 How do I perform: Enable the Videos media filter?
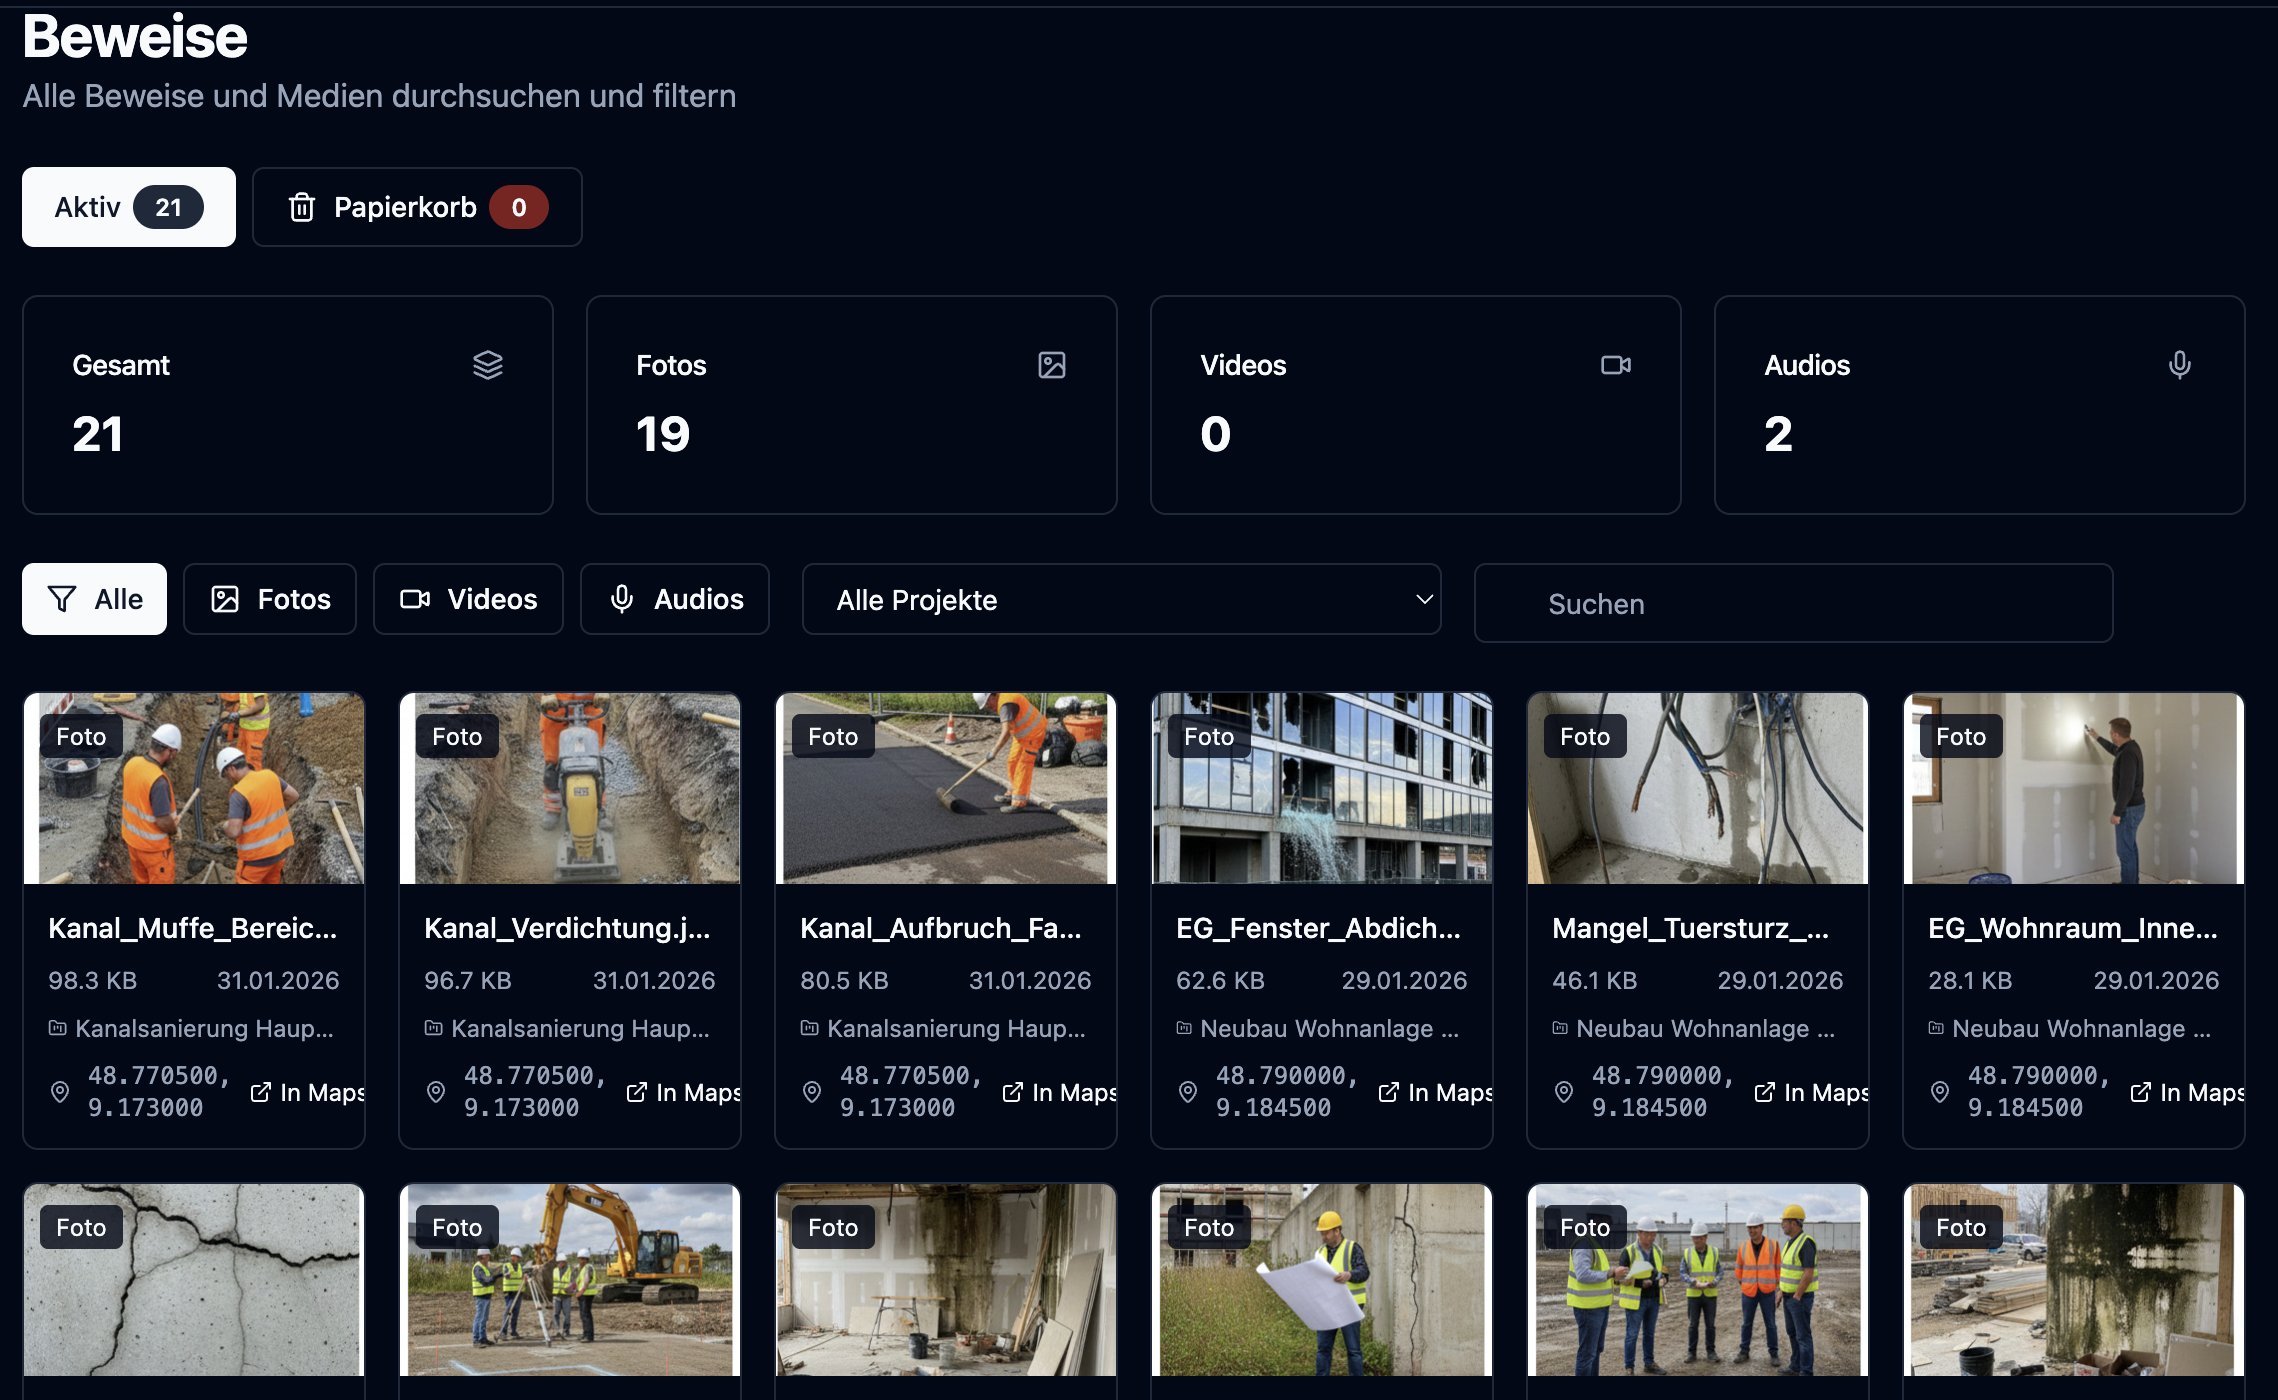pyautogui.click(x=468, y=599)
